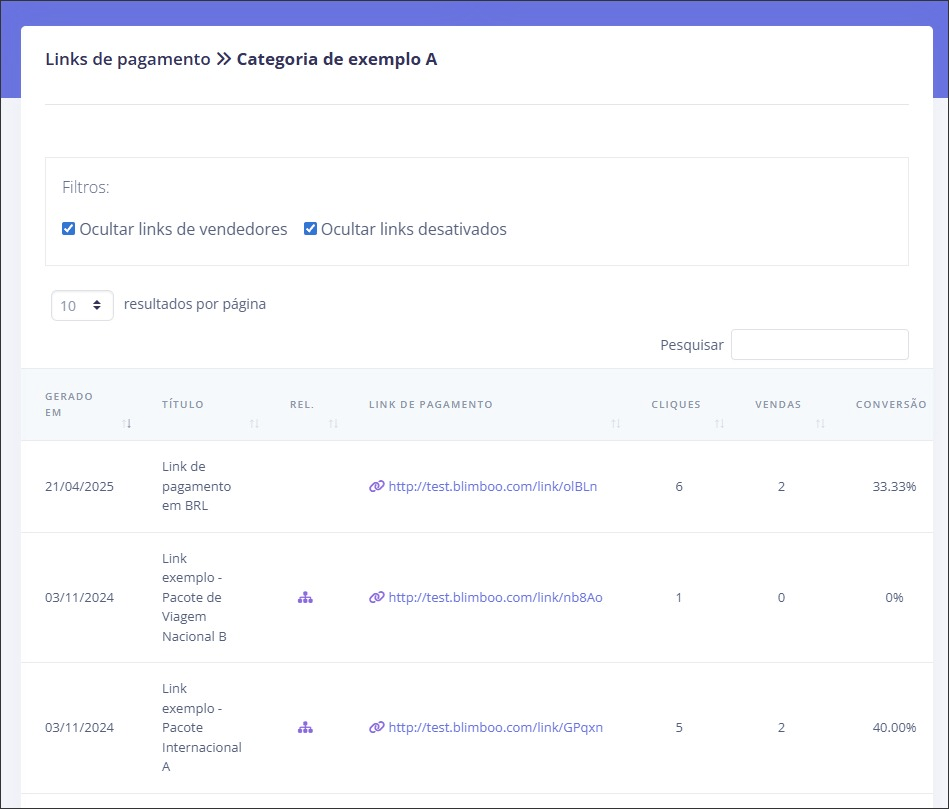
Task: Click the Pesquisar search field
Action: tap(819, 344)
